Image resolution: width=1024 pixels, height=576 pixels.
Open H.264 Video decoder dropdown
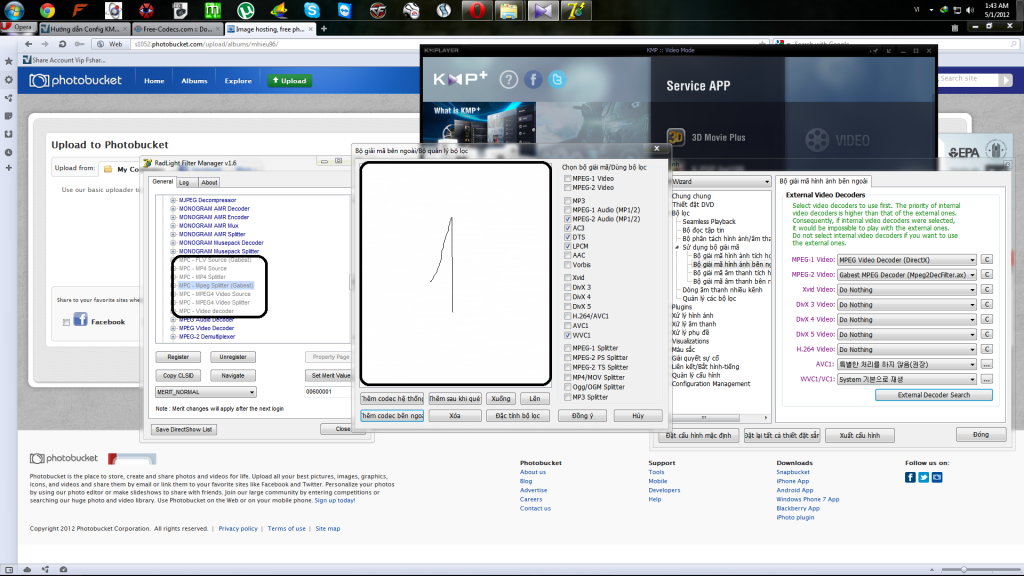click(x=906, y=349)
